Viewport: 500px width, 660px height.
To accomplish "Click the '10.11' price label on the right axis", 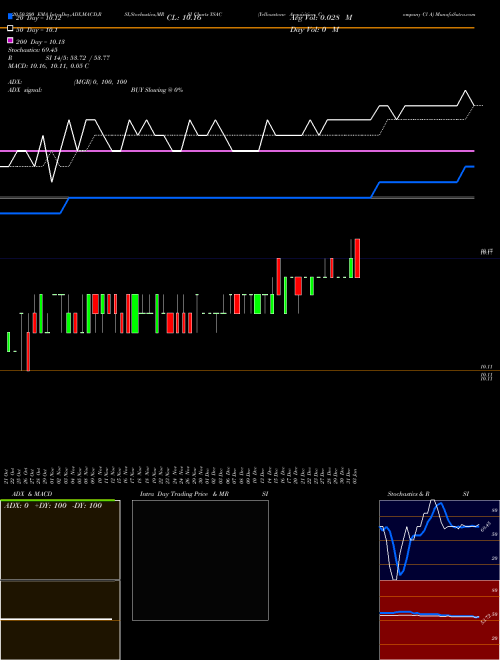I will 487,367.
